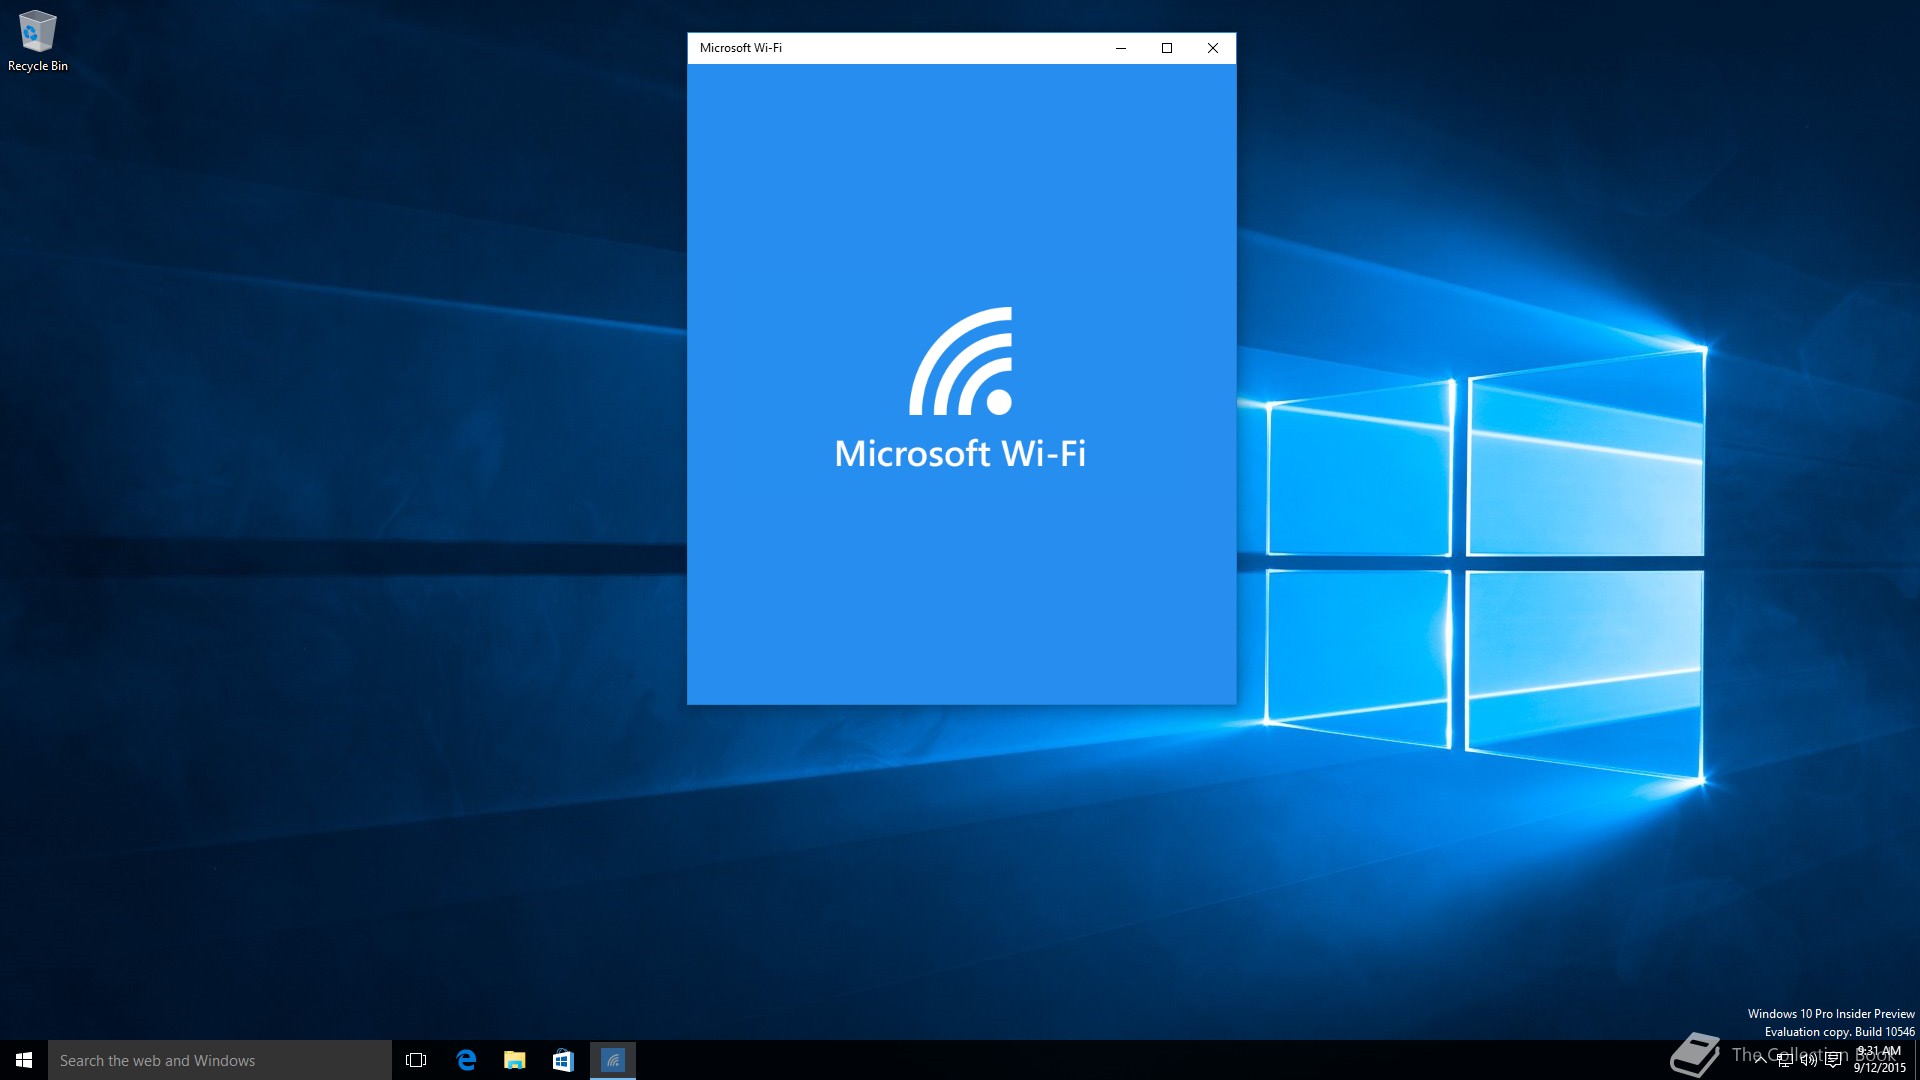Open the Windows Store taskbar icon
This screenshot has height=1080, width=1920.
coord(563,1060)
